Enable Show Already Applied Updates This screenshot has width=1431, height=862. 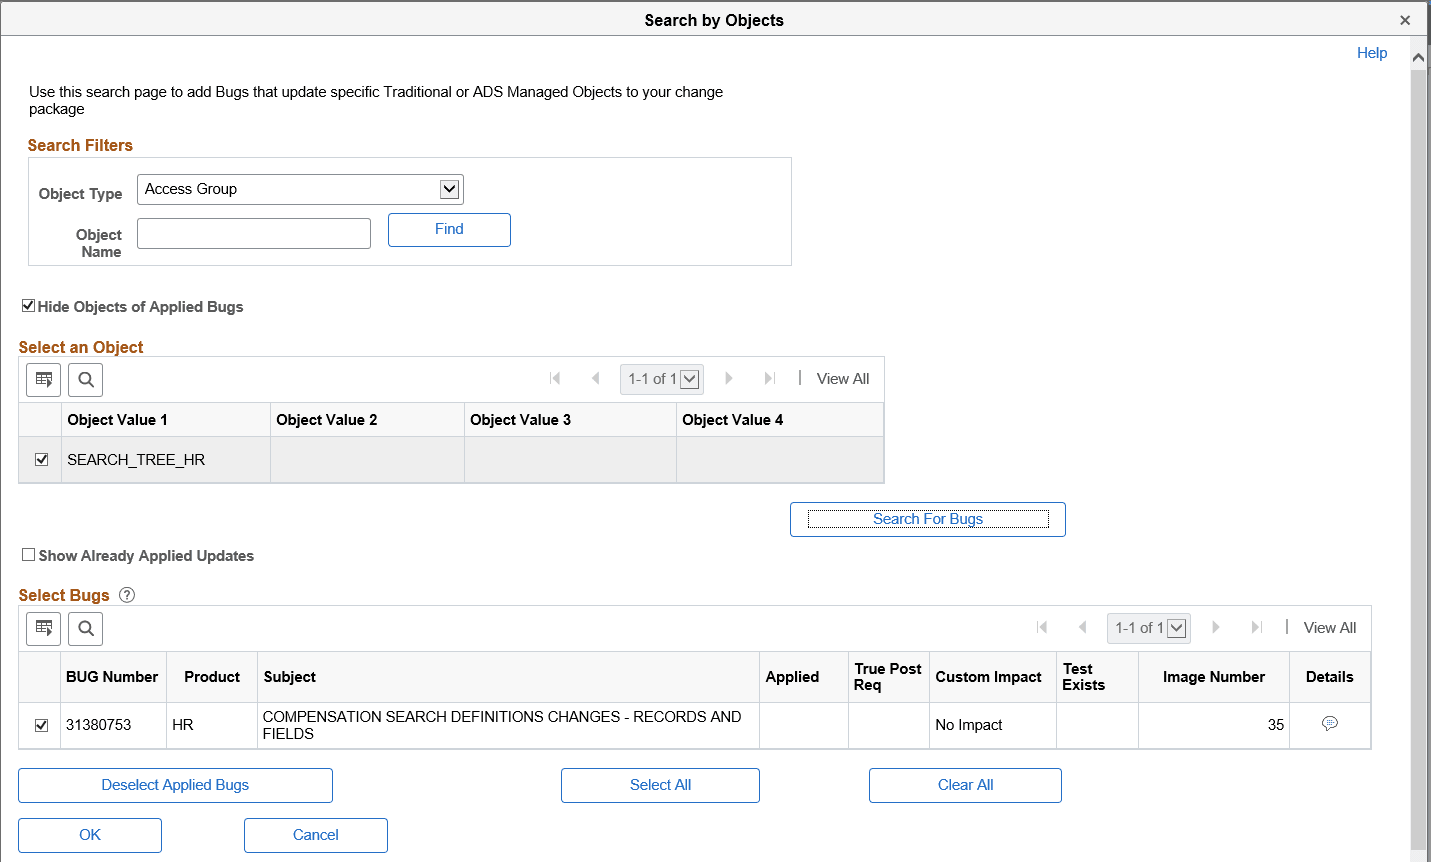(28, 554)
